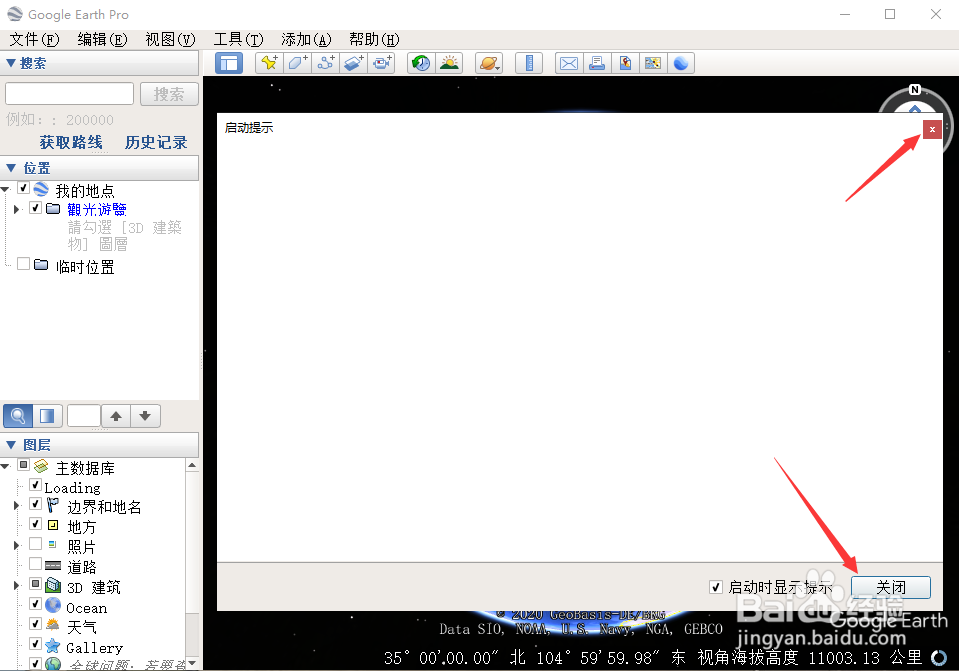Screen dimensions: 959x671
Task: Select the 临时位置 tree item
Action: (85, 267)
